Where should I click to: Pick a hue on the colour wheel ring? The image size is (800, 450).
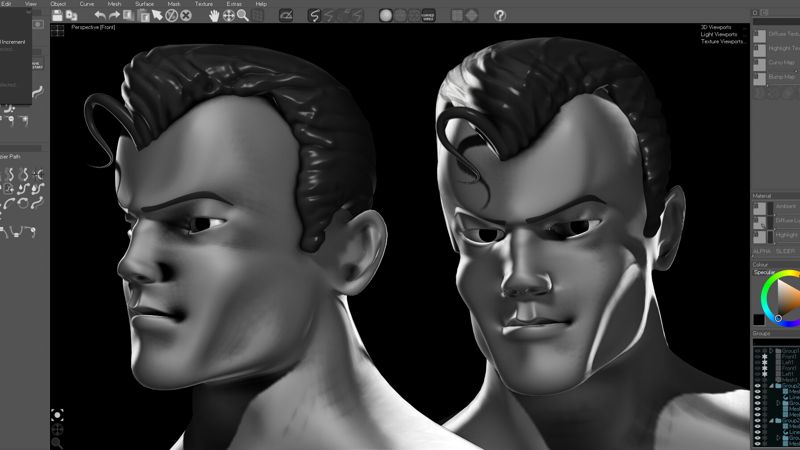coord(766,298)
